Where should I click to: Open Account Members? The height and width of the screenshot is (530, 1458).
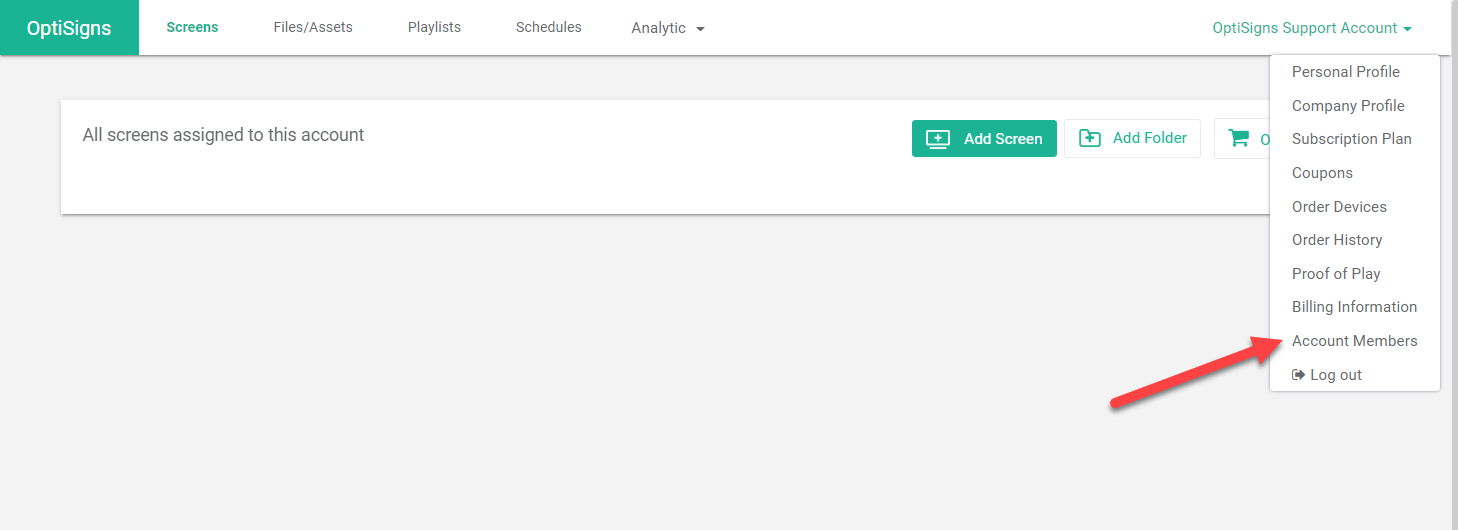coord(1355,341)
